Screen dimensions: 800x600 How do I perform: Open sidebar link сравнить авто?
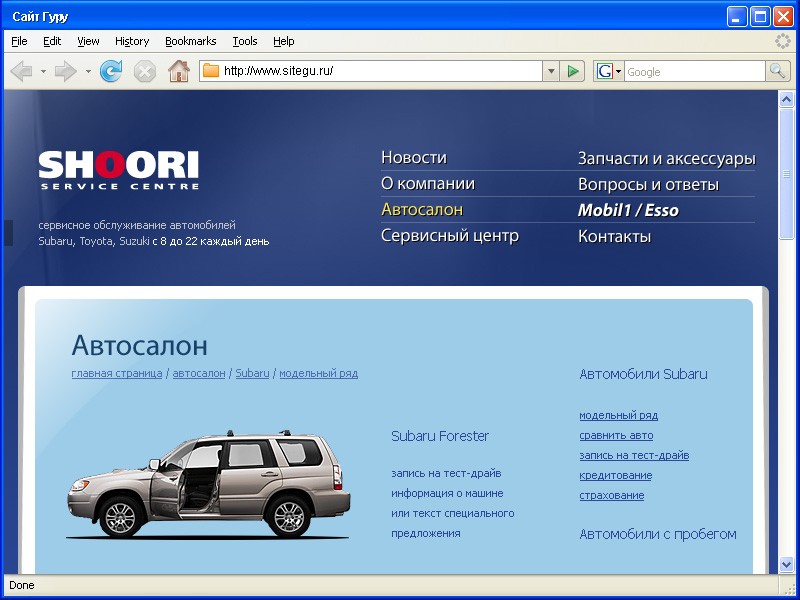[616, 436]
